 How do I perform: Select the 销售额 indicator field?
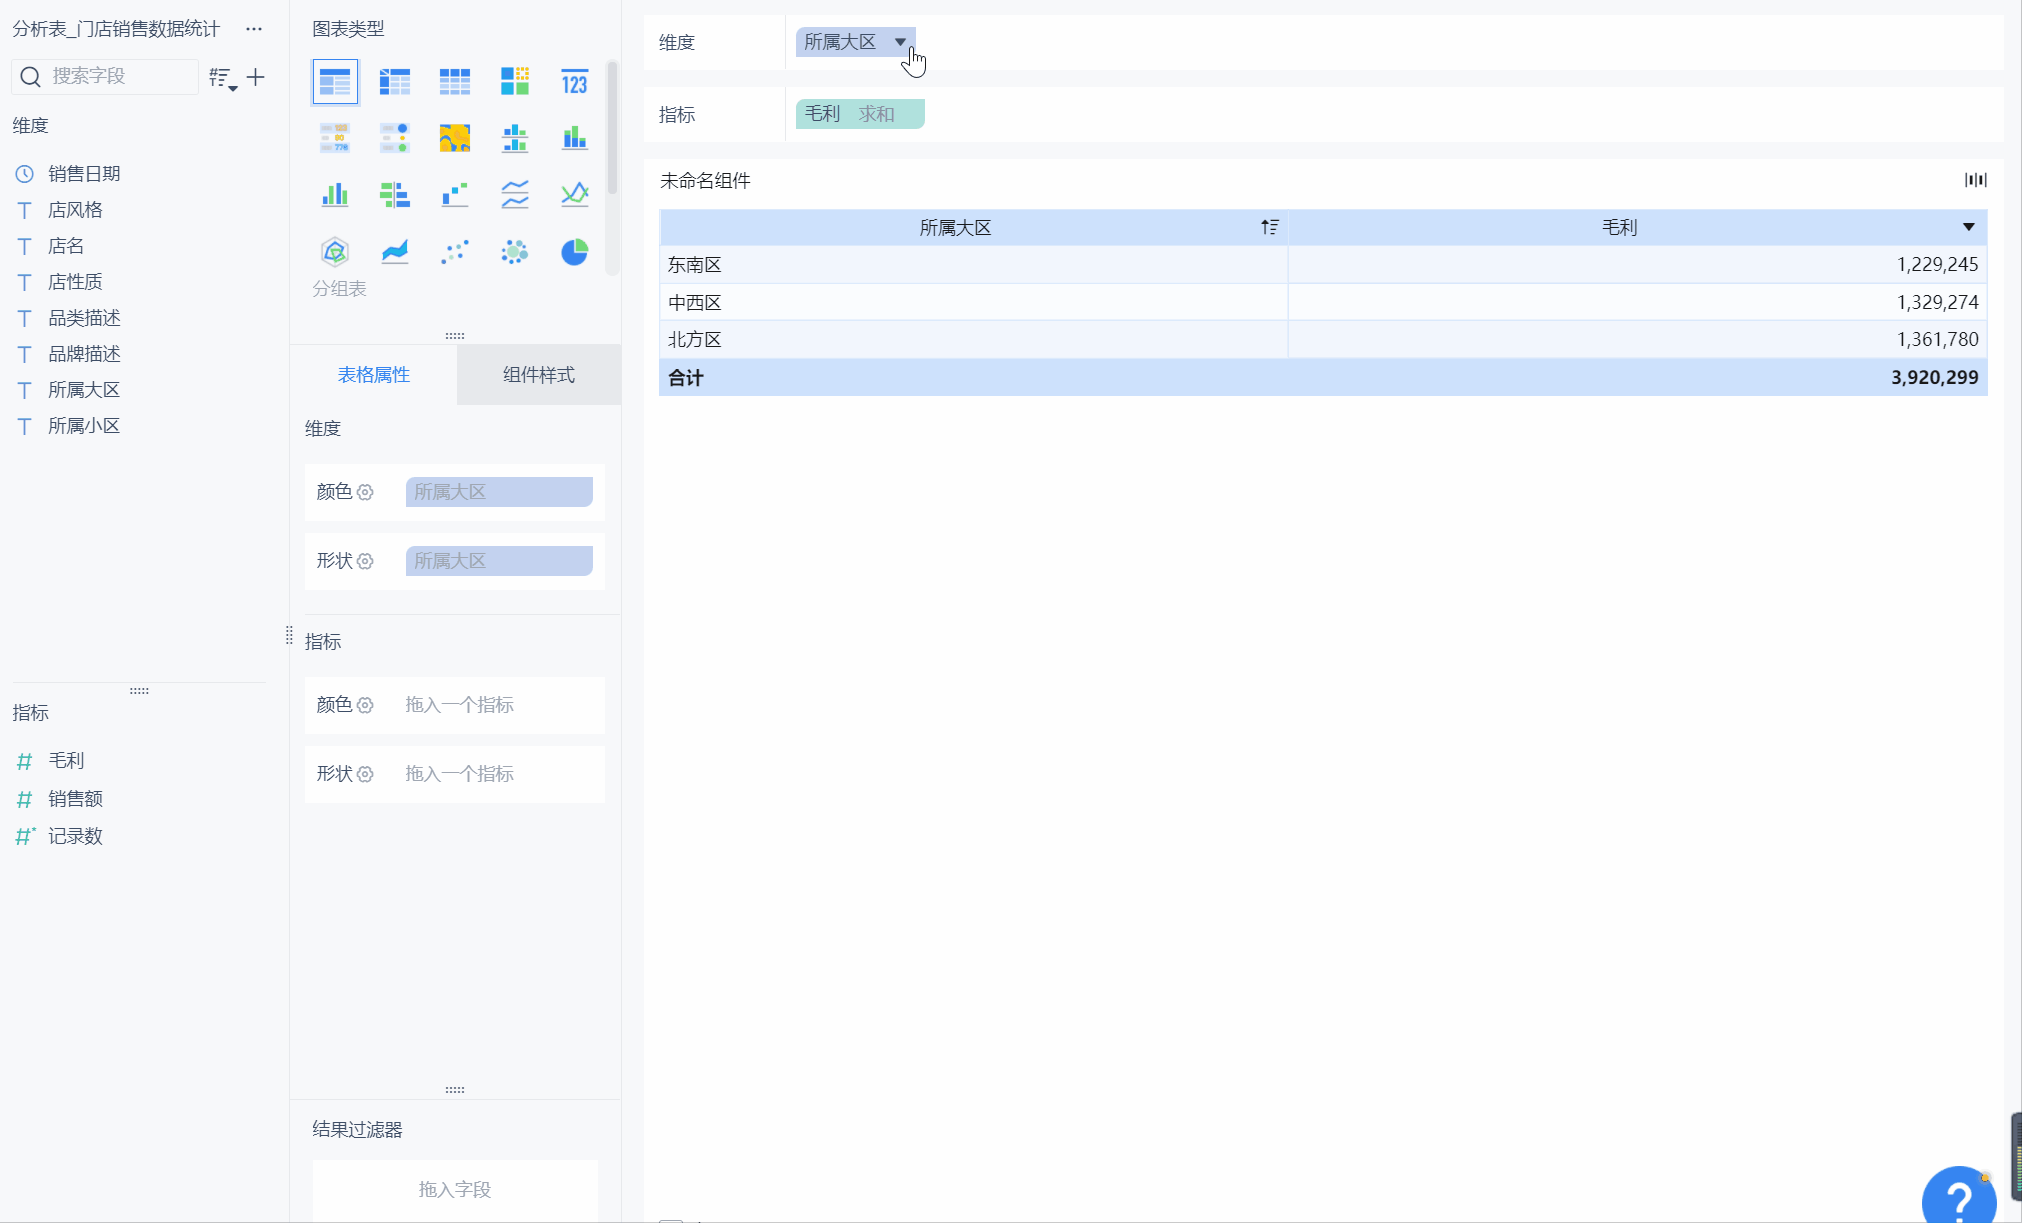click(75, 799)
